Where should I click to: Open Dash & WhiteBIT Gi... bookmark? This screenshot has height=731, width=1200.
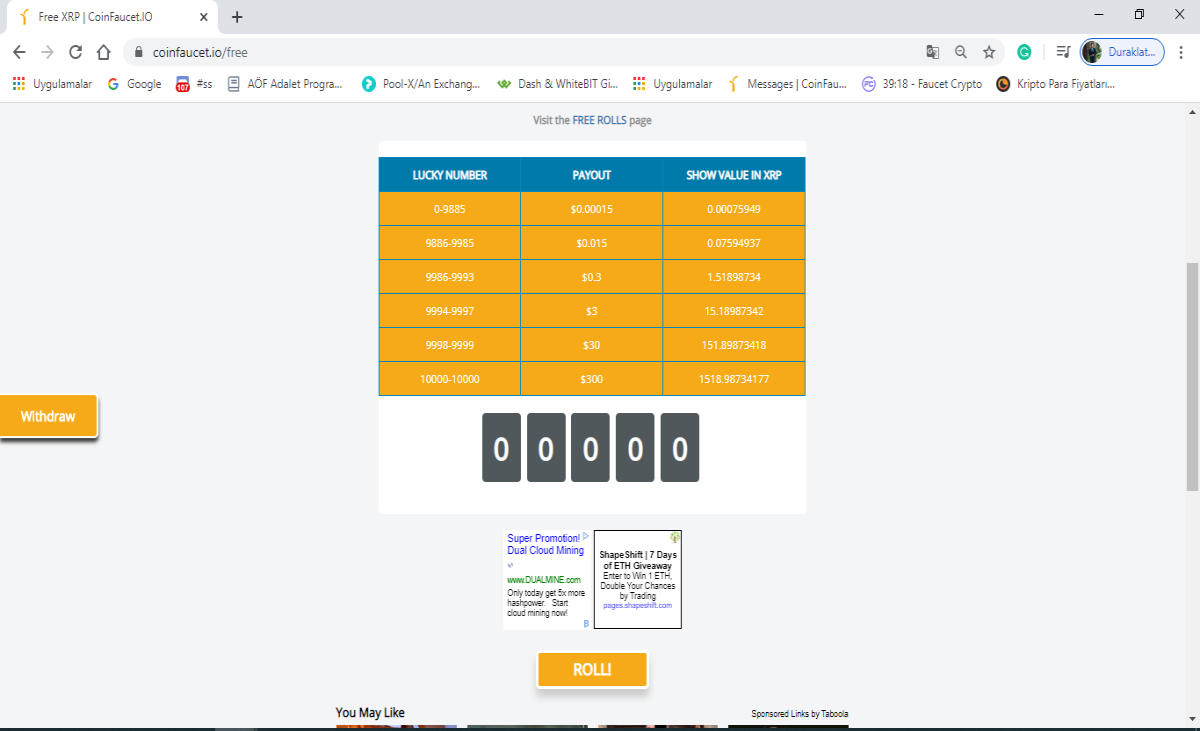[557, 84]
